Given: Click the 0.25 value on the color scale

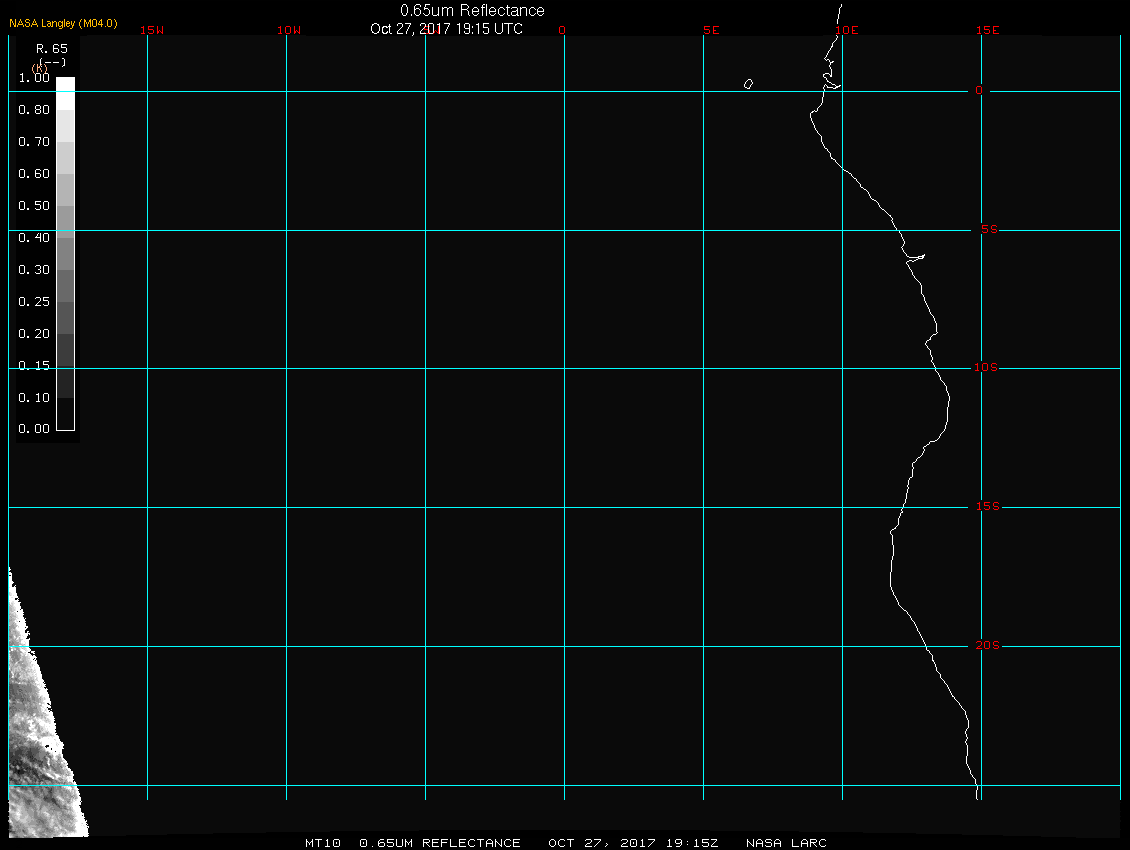Looking at the screenshot, I should click(34, 301).
